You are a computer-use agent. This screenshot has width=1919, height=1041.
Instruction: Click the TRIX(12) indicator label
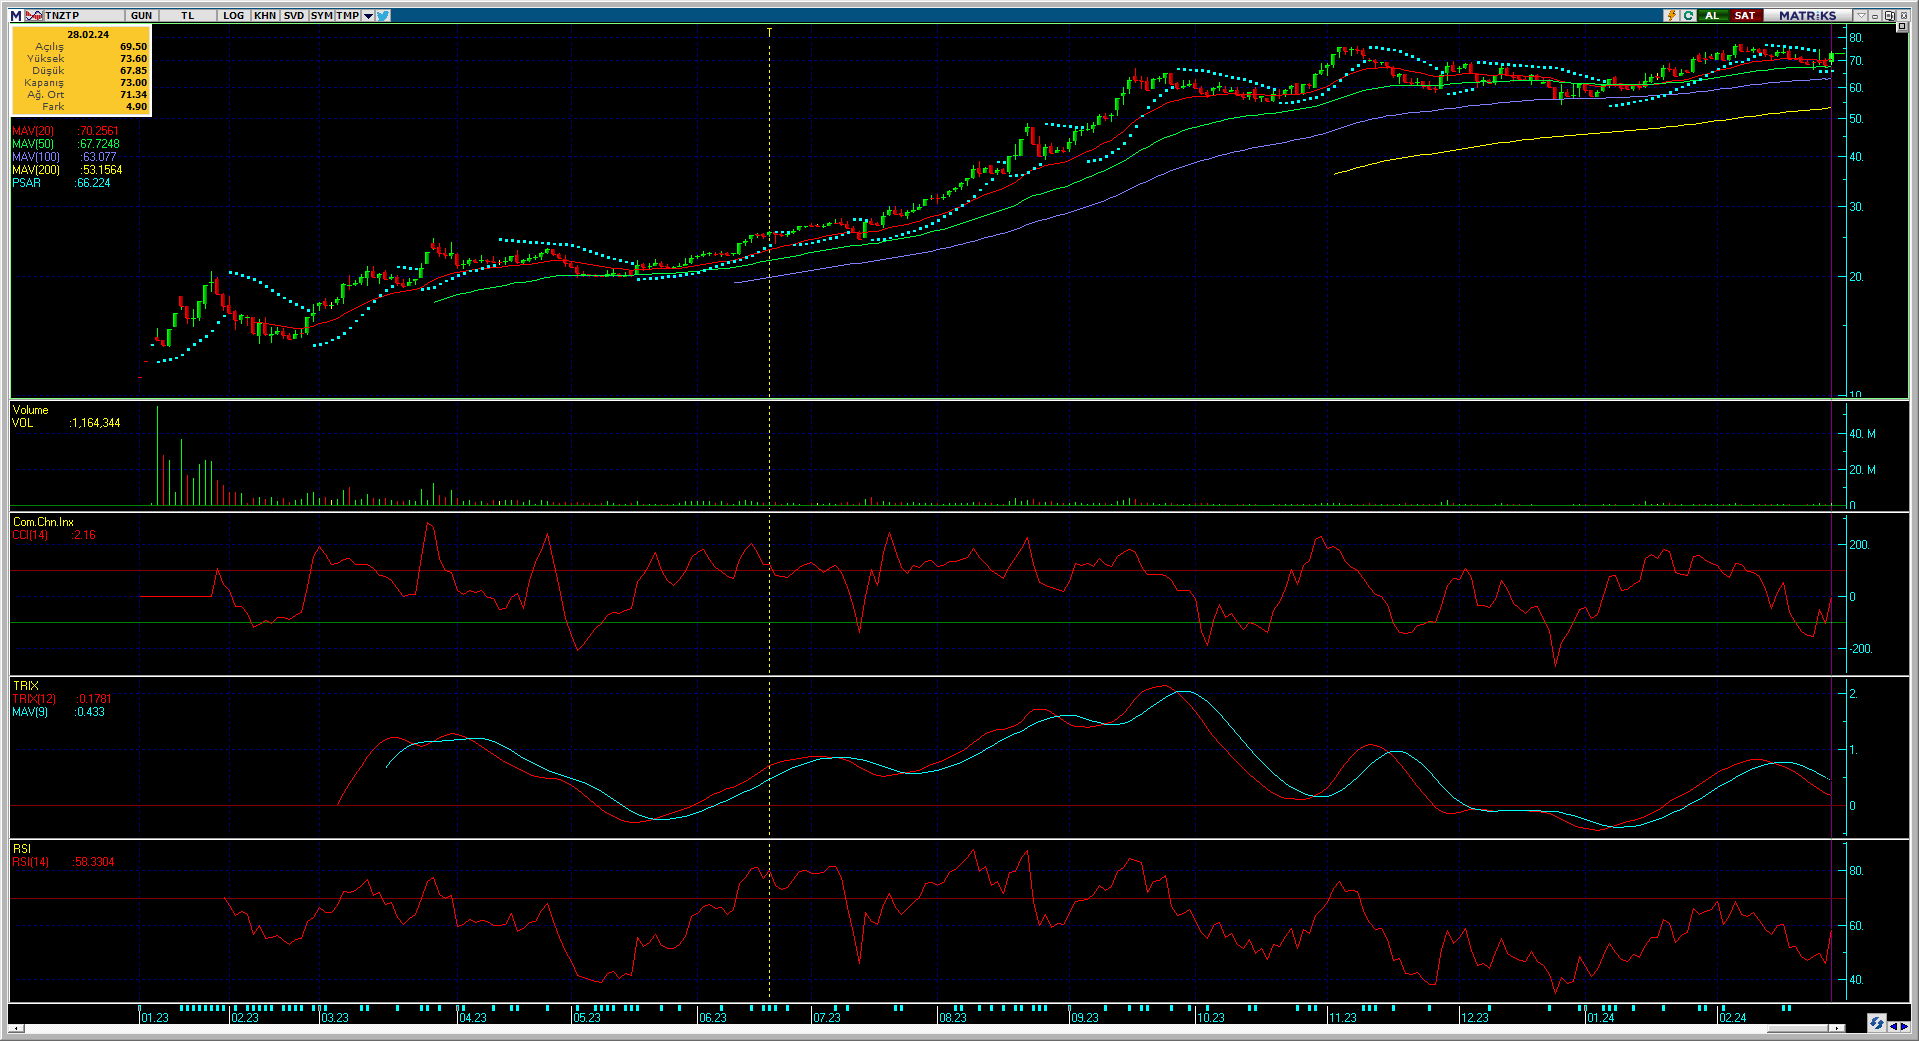(35, 699)
